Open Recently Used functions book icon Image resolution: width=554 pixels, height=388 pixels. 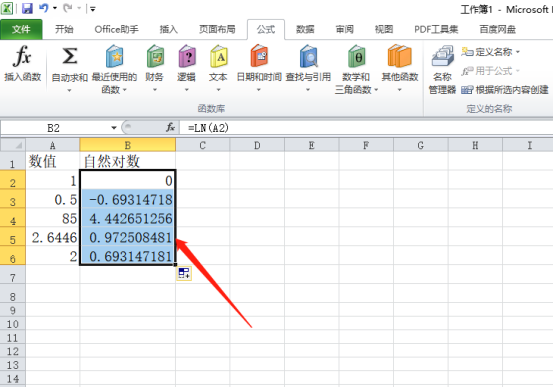pos(114,56)
